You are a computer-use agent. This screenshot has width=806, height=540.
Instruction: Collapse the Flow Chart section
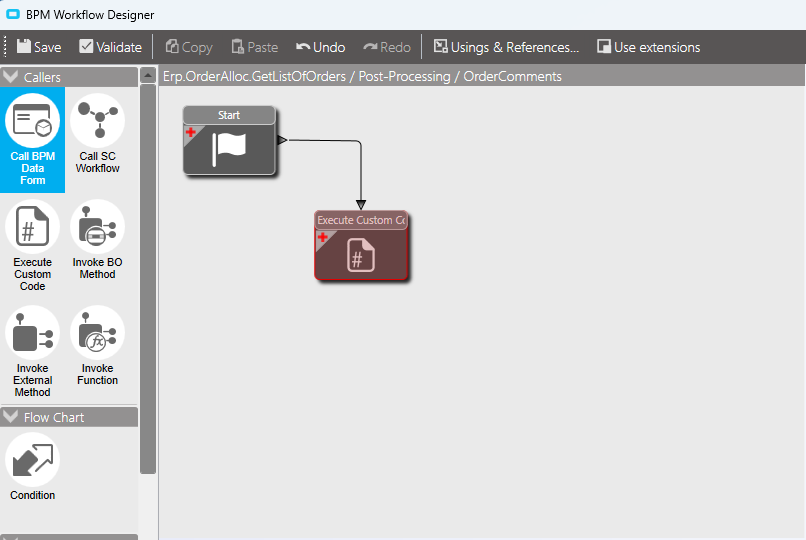10,417
